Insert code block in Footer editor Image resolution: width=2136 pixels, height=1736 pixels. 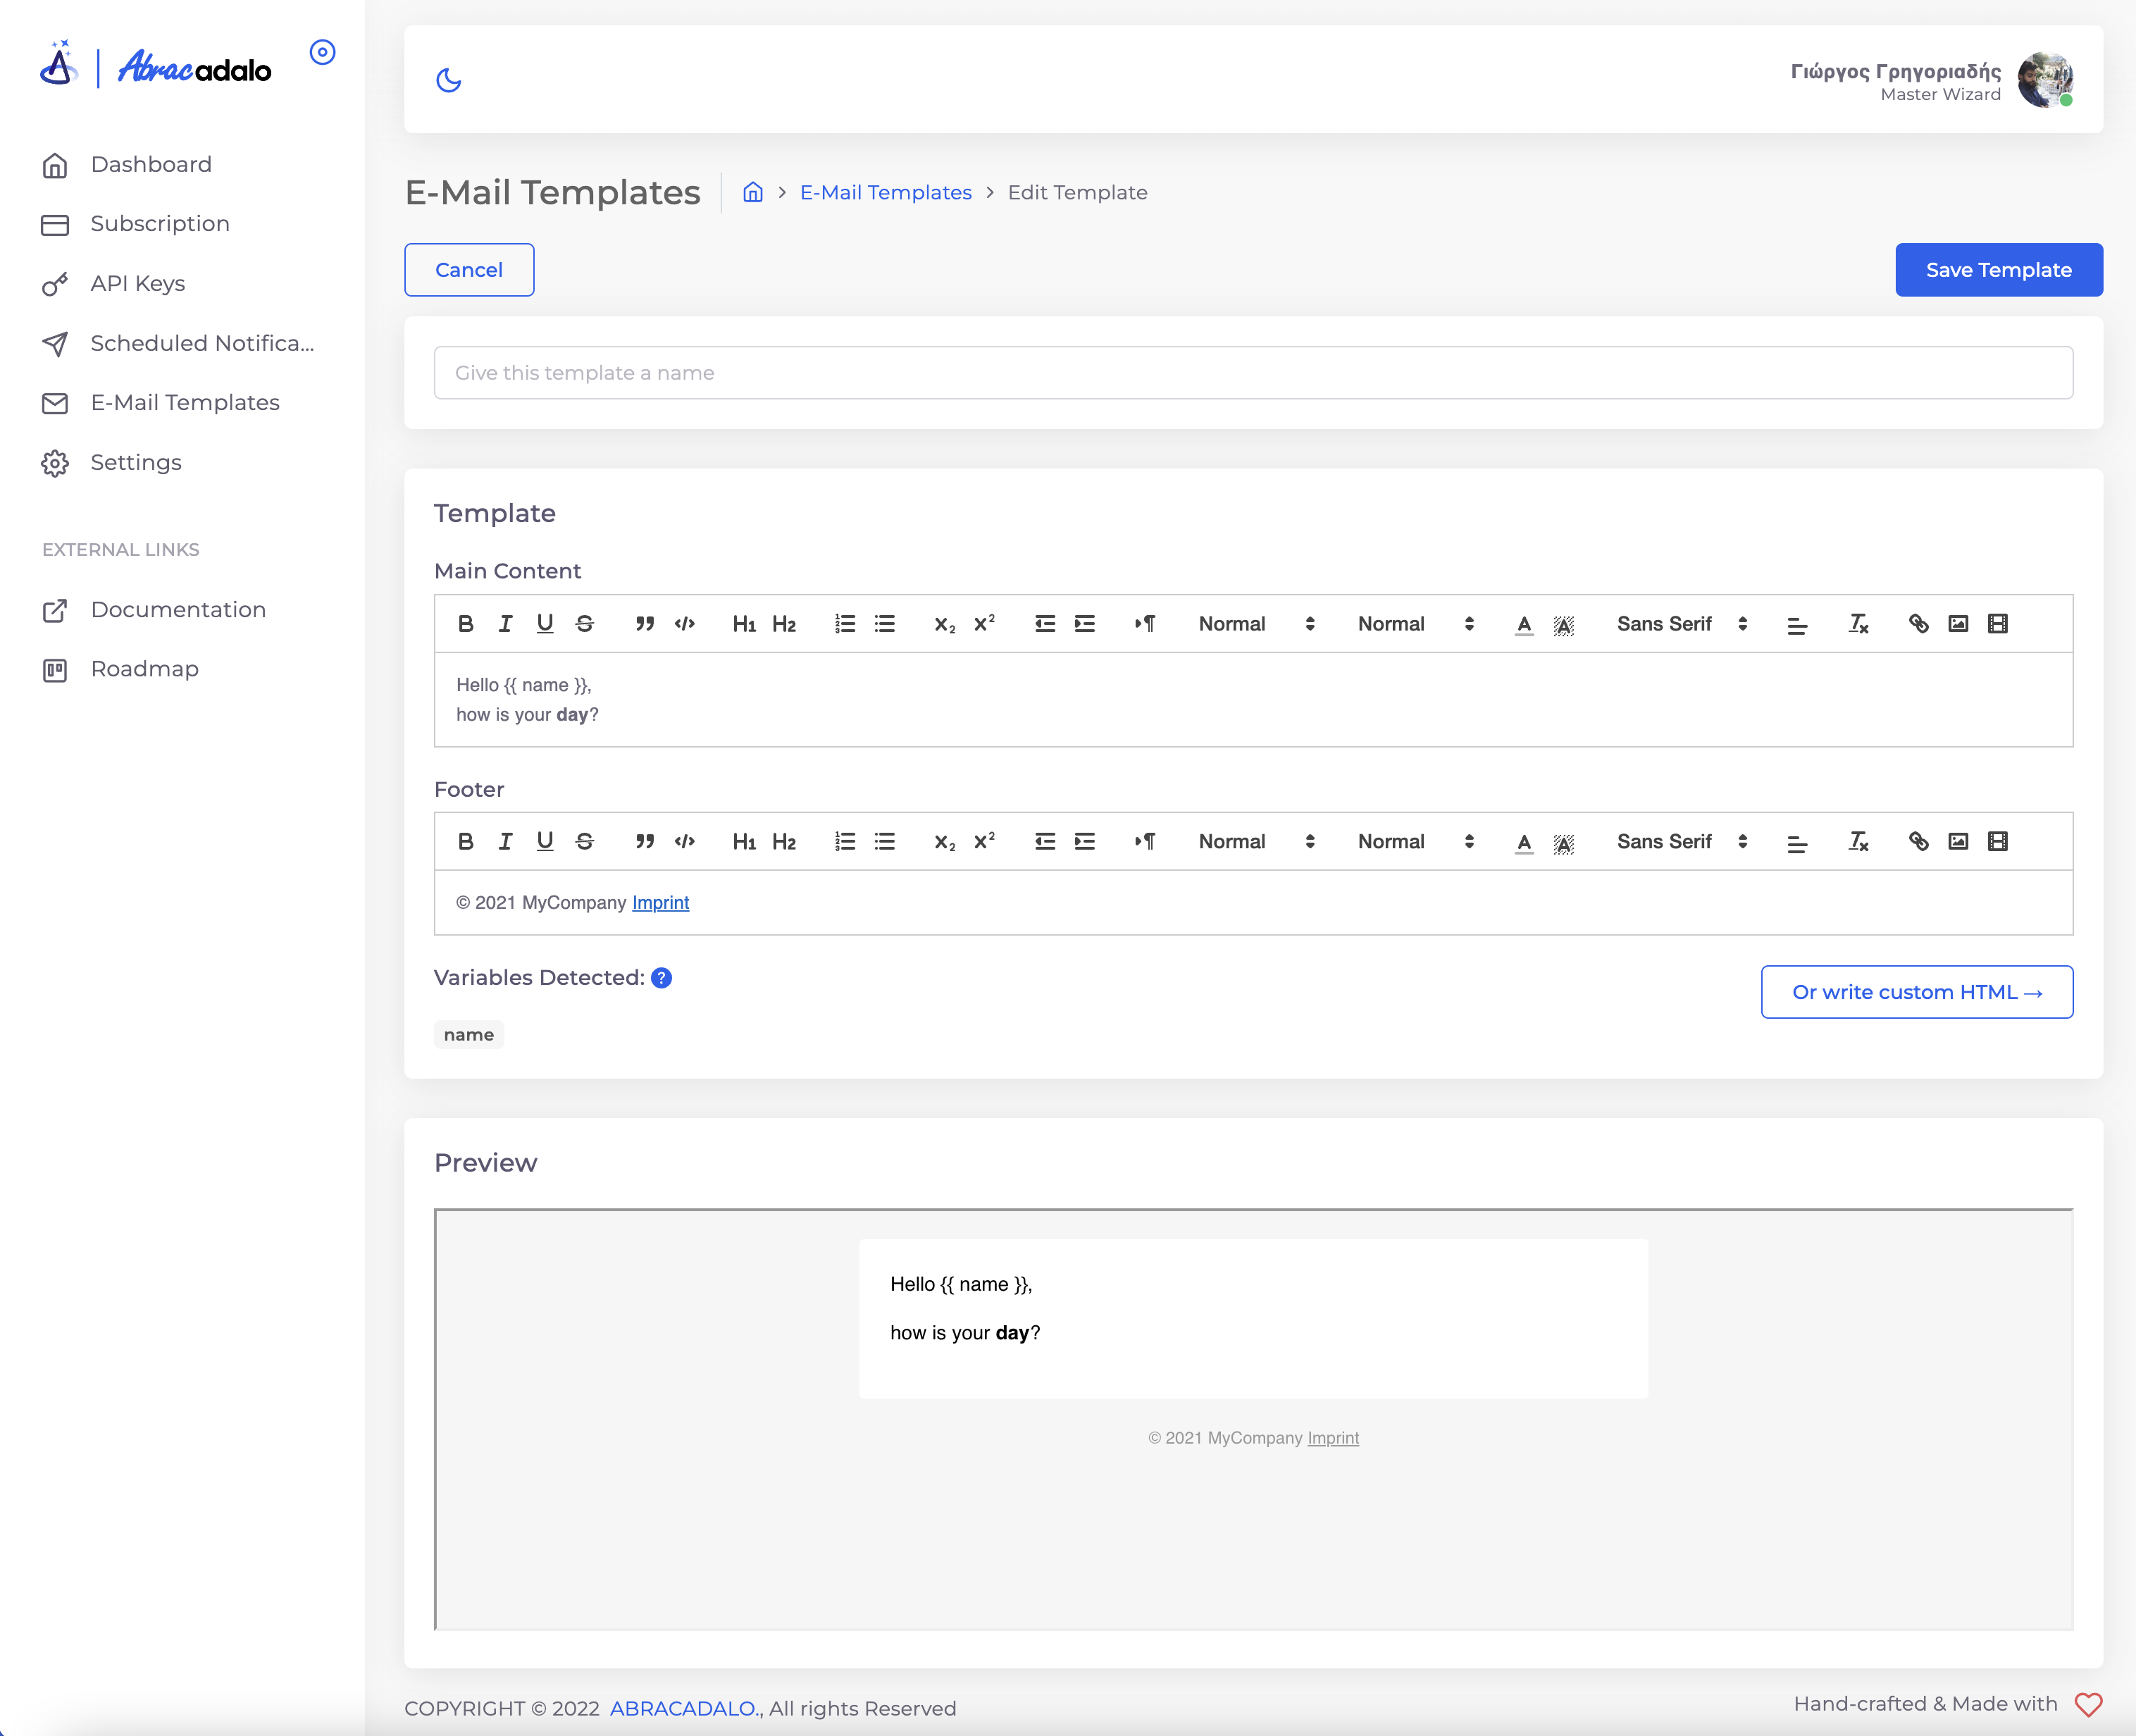click(x=685, y=842)
